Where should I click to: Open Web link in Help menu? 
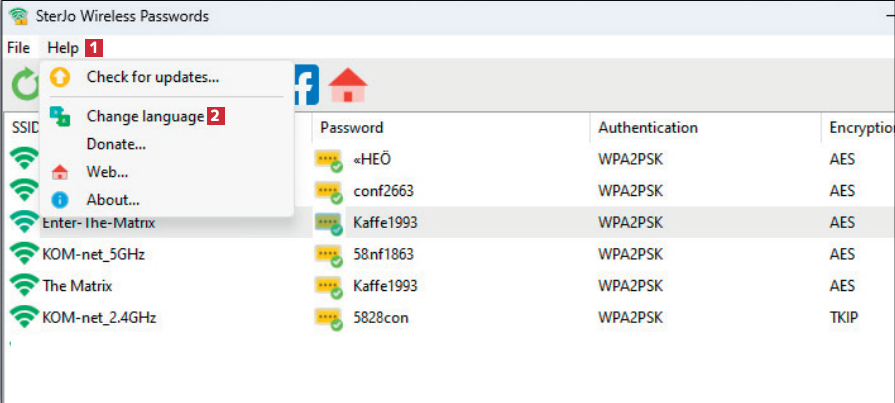pos(107,172)
